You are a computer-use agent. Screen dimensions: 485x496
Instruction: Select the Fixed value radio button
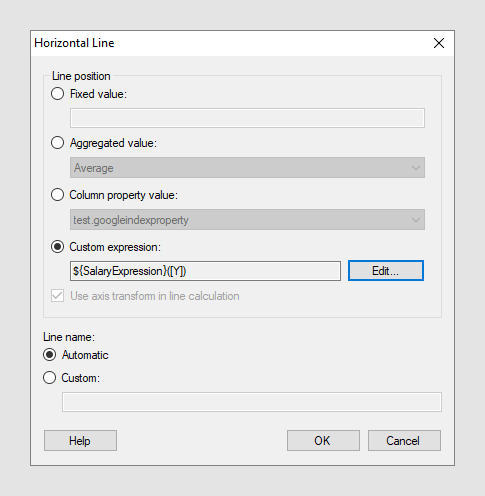pyautogui.click(x=57, y=94)
